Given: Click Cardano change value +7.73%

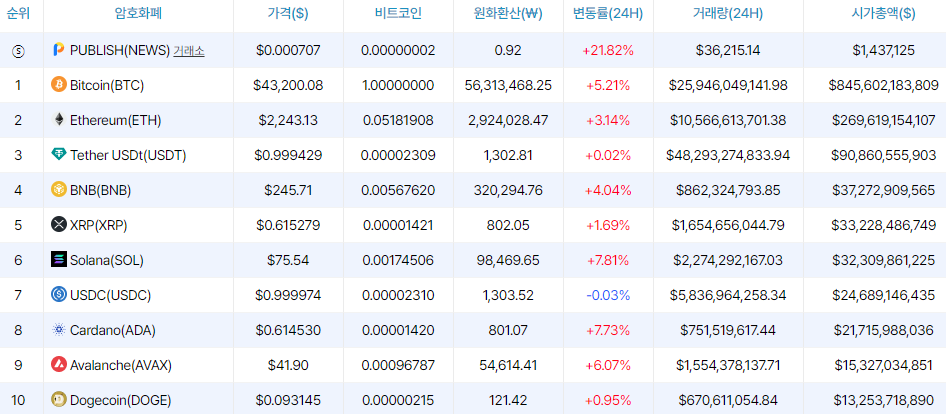Looking at the screenshot, I should pos(608,331).
